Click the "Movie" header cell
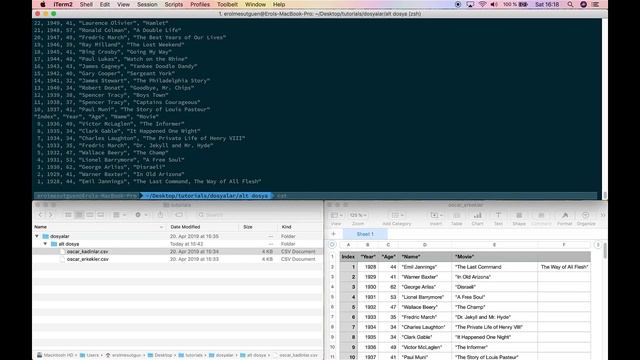Viewport: 640px width, 360px height. coord(494,257)
